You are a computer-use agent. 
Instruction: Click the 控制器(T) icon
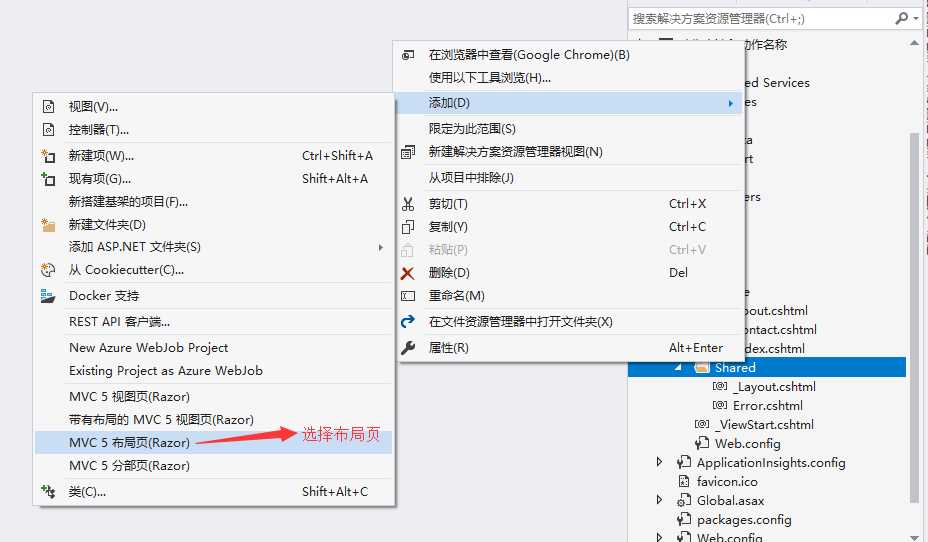click(x=49, y=130)
